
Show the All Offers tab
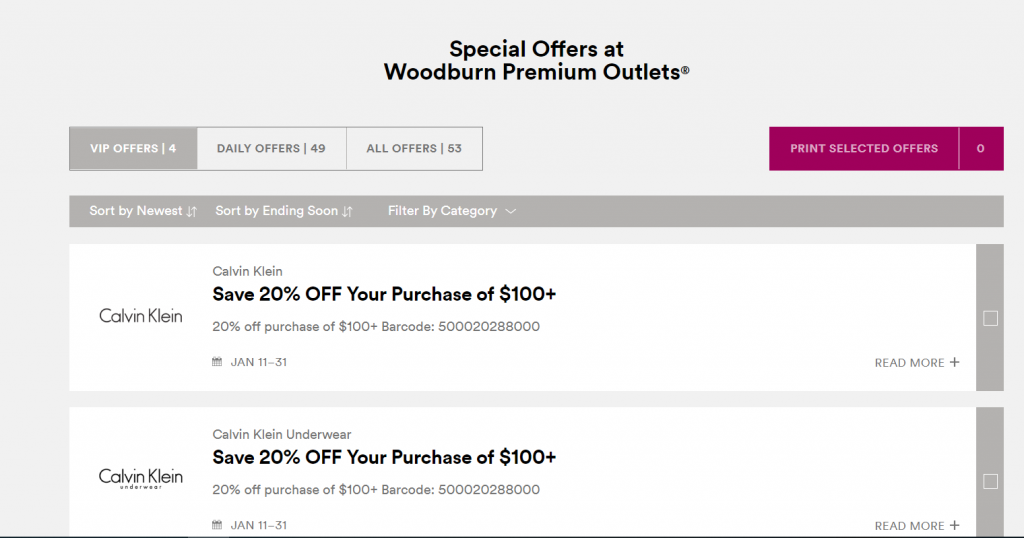tap(414, 149)
